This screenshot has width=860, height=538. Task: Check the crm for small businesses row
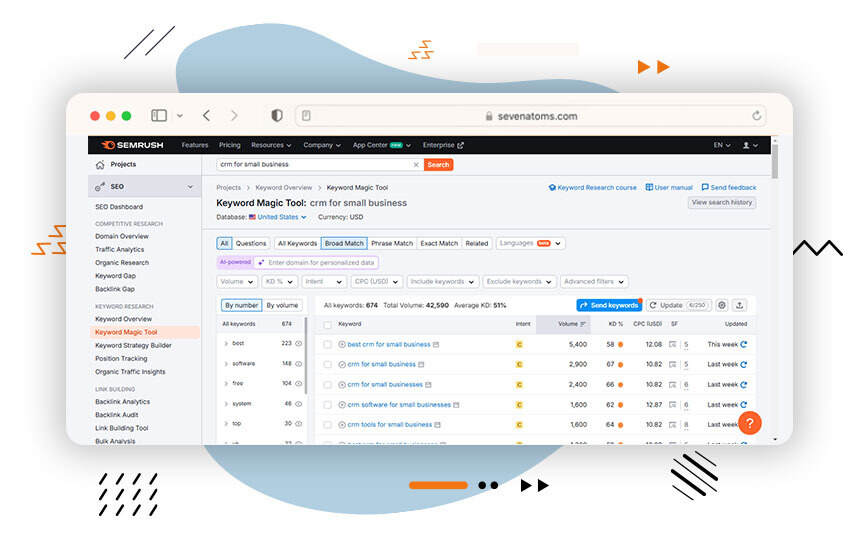pos(327,384)
